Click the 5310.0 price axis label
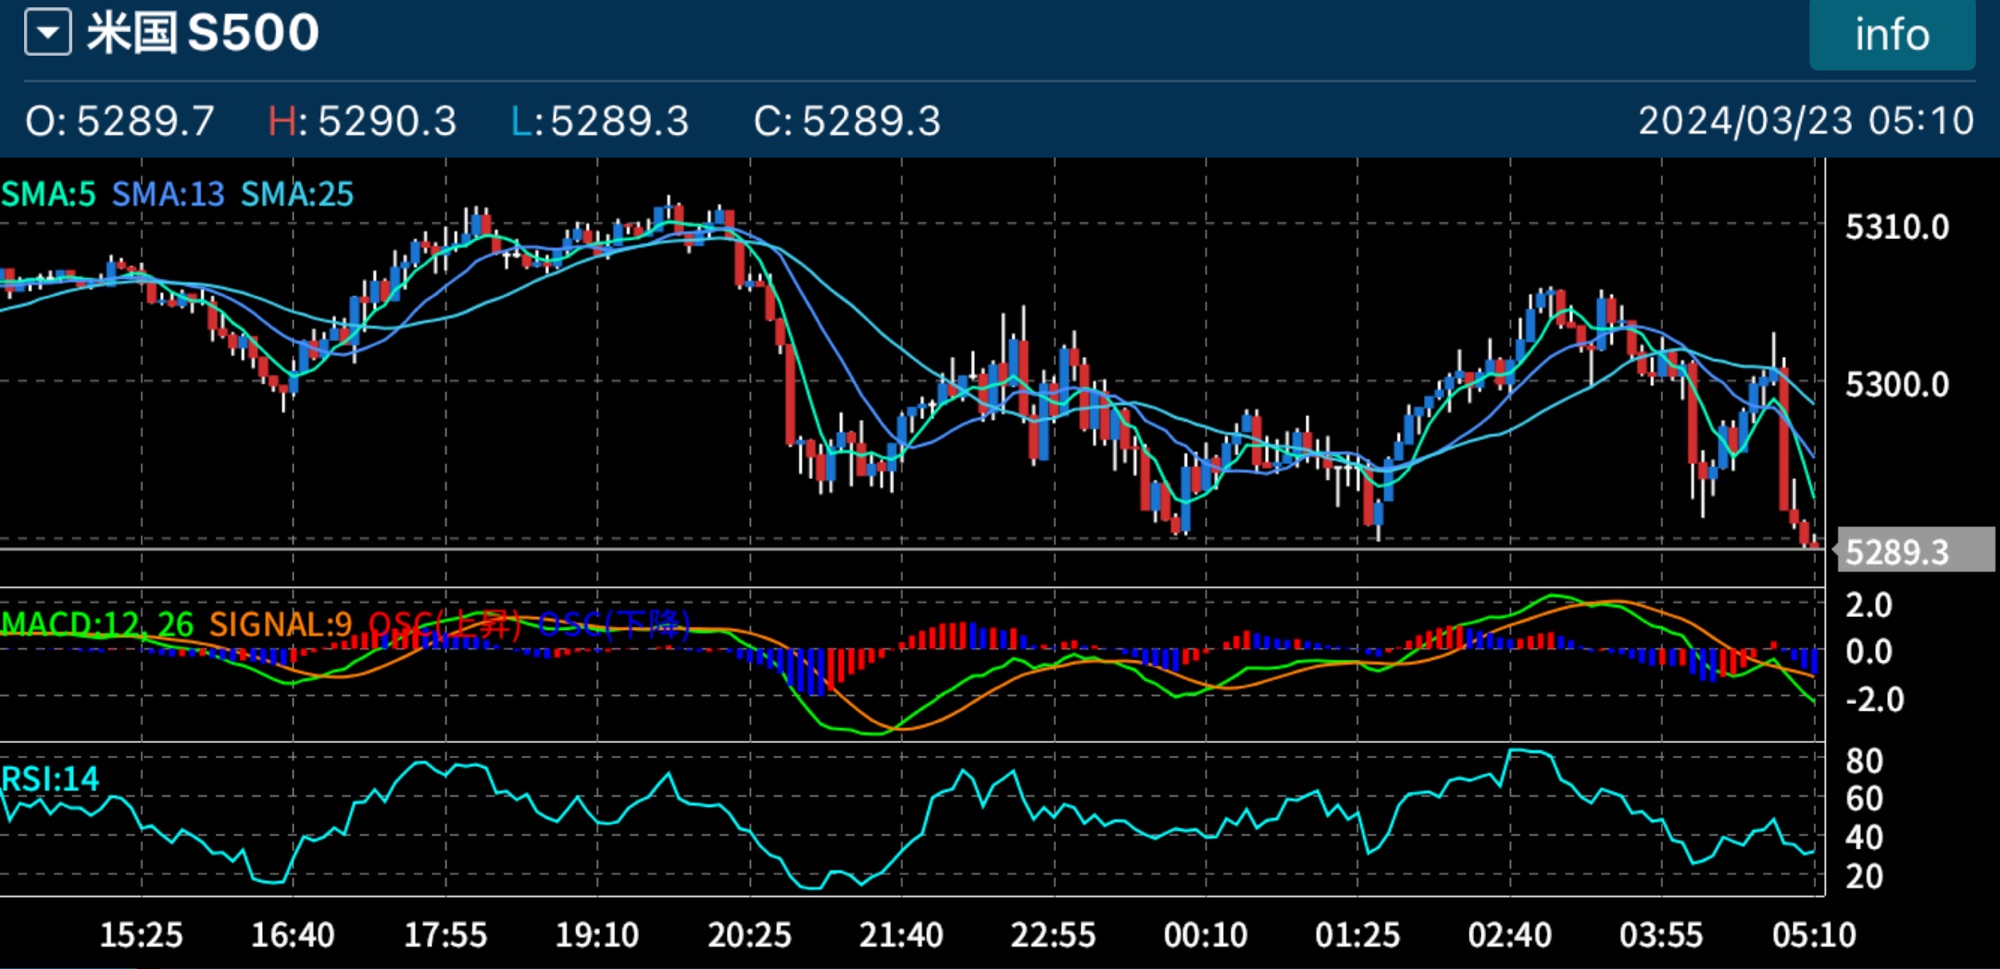The image size is (2000, 969). click(x=1896, y=227)
